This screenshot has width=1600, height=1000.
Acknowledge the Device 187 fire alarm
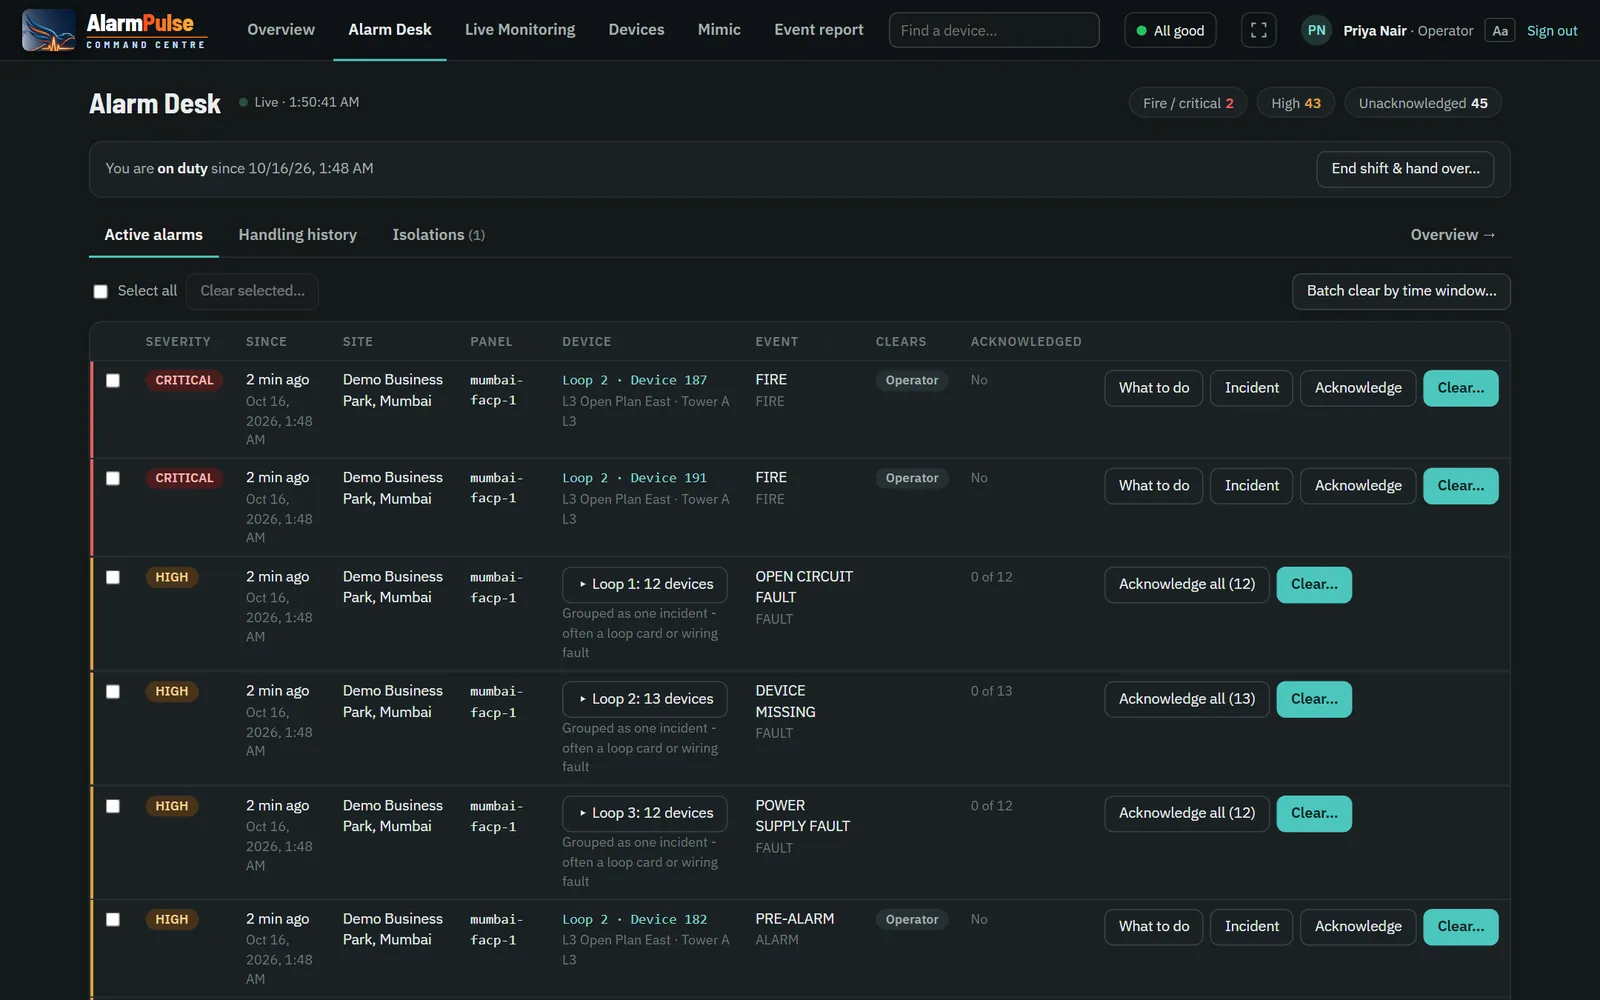tap(1358, 388)
